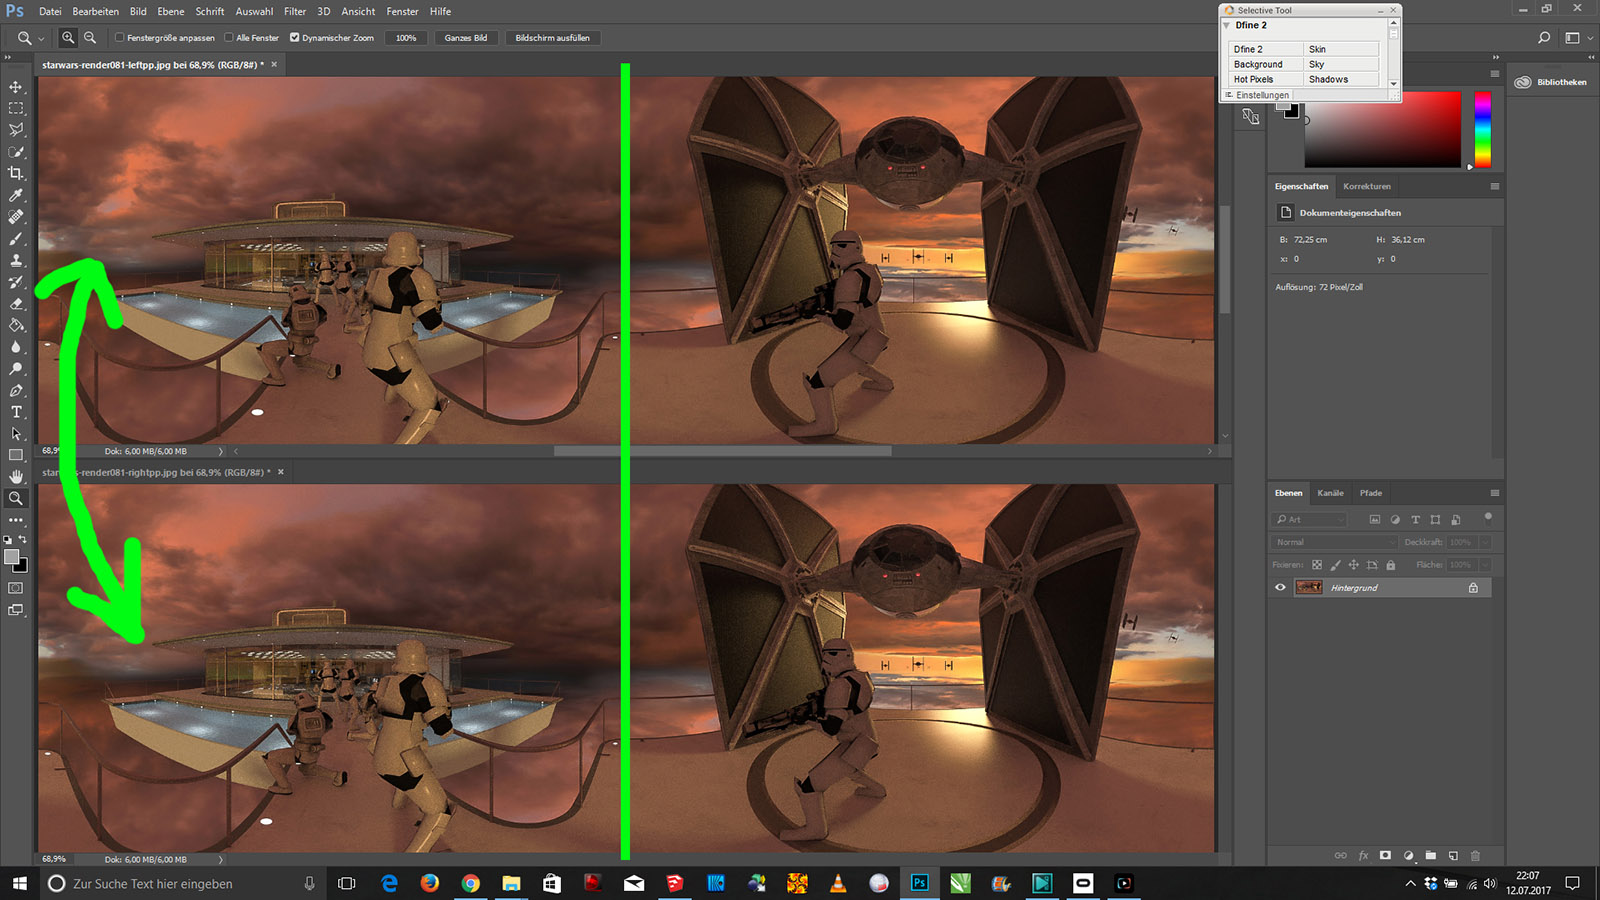Select the Rectangular Marquee tool
This screenshot has width=1600, height=900.
16,108
